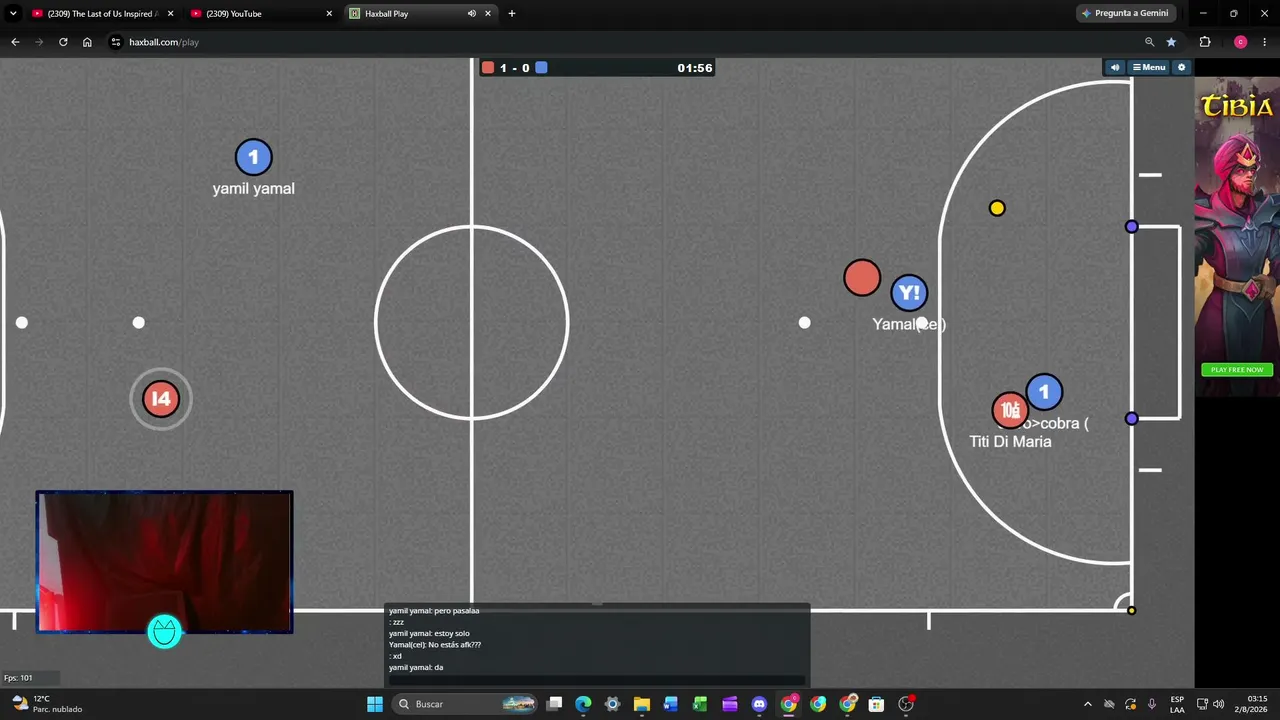Viewport: 1280px width, 720px height.
Task: Reload the Haxball page
Action: (x=63, y=42)
